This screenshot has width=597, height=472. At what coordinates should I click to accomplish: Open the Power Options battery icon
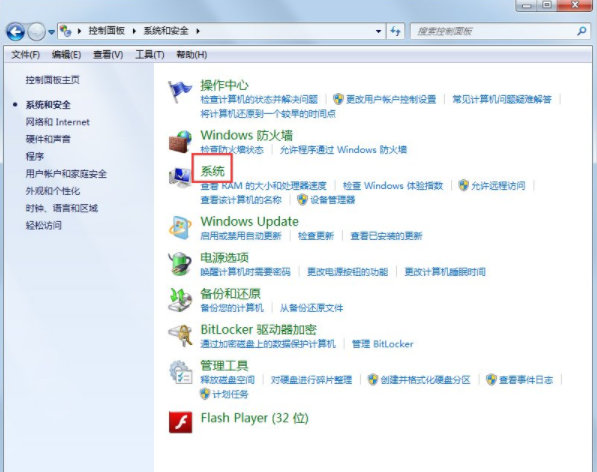pyautogui.click(x=180, y=263)
